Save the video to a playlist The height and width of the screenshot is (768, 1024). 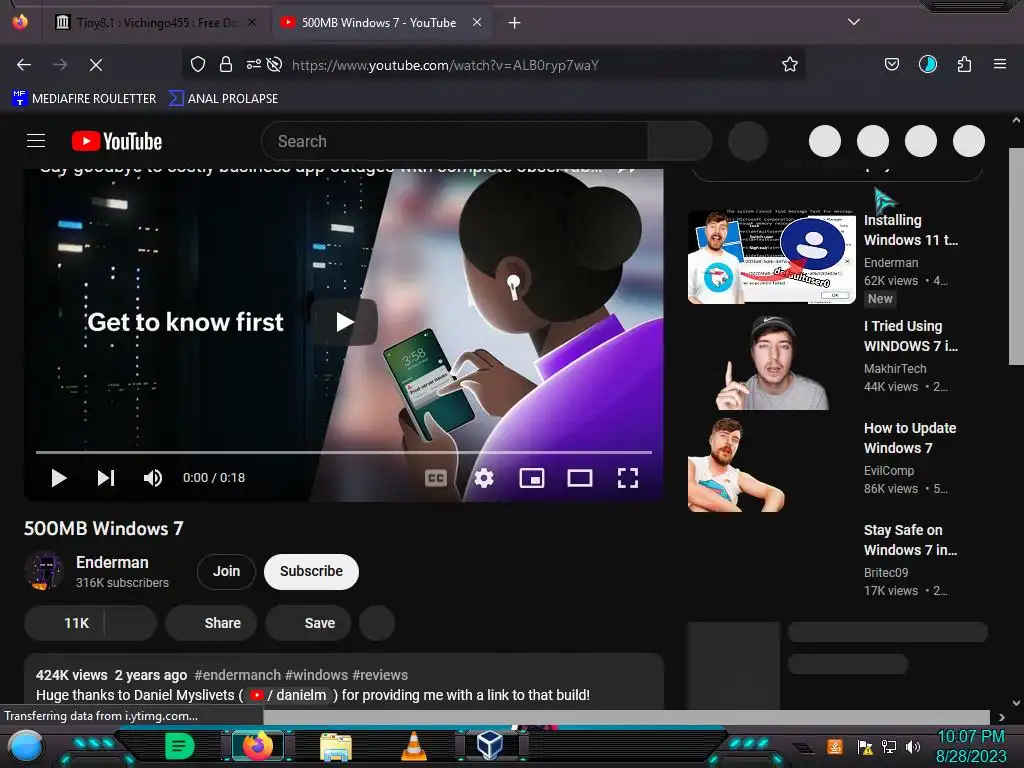308,623
